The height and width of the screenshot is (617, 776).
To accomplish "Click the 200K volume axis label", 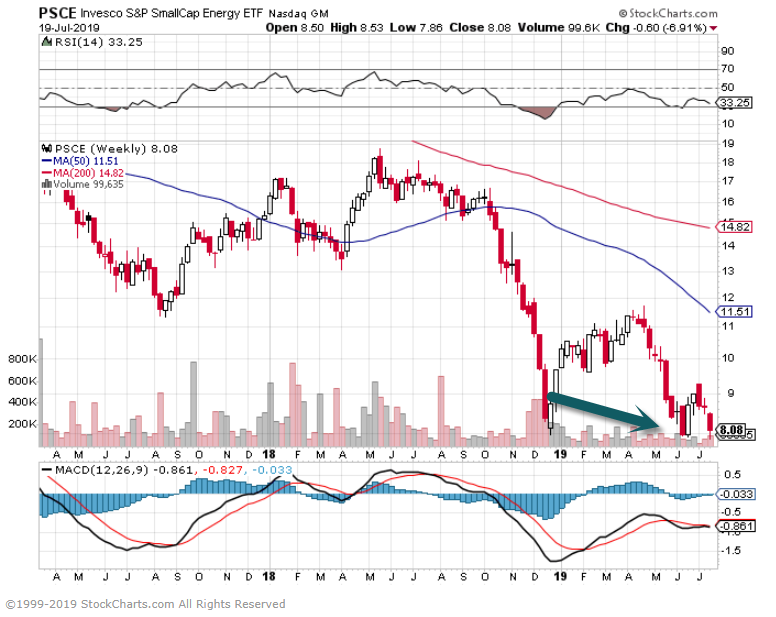I will (22, 424).
